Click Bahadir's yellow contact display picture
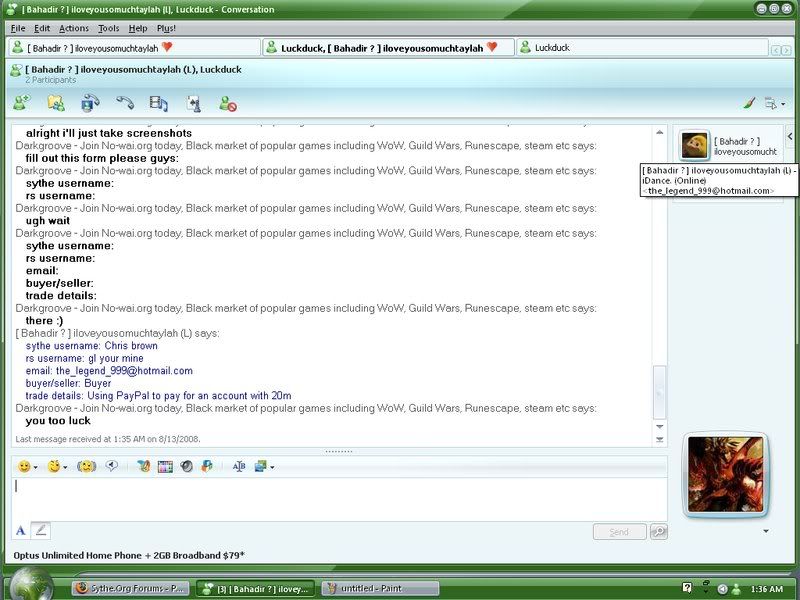This screenshot has width=800, height=600. [694, 145]
